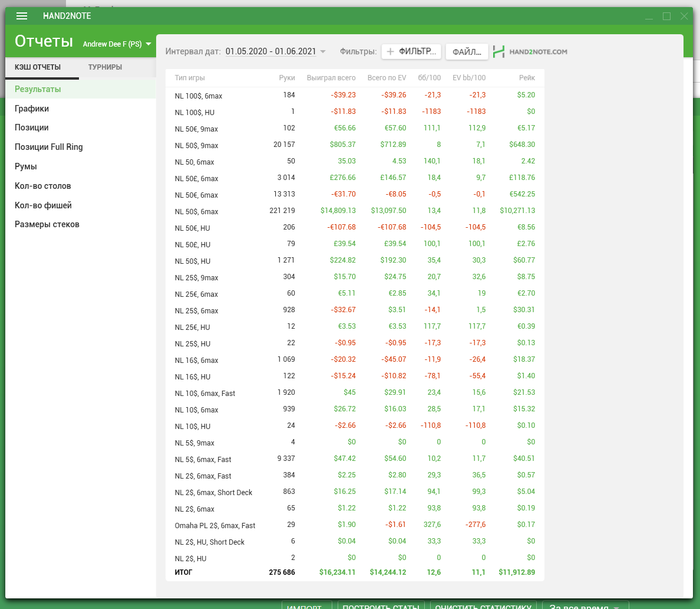Sort by the Рейк column header
Viewport: 700px width, 609px height.
click(x=527, y=78)
